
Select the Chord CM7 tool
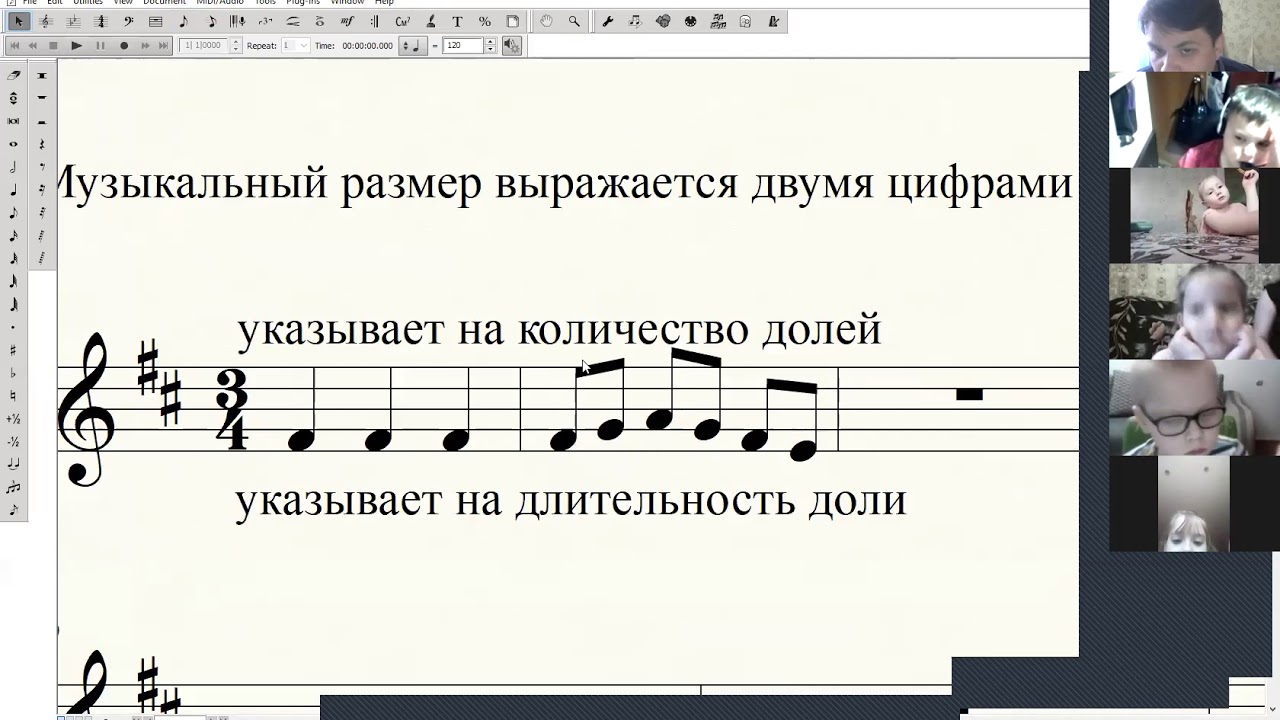(x=402, y=21)
